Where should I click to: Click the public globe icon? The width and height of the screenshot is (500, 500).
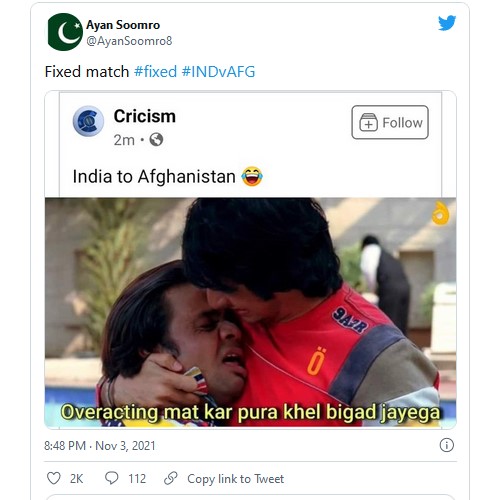click(x=156, y=140)
